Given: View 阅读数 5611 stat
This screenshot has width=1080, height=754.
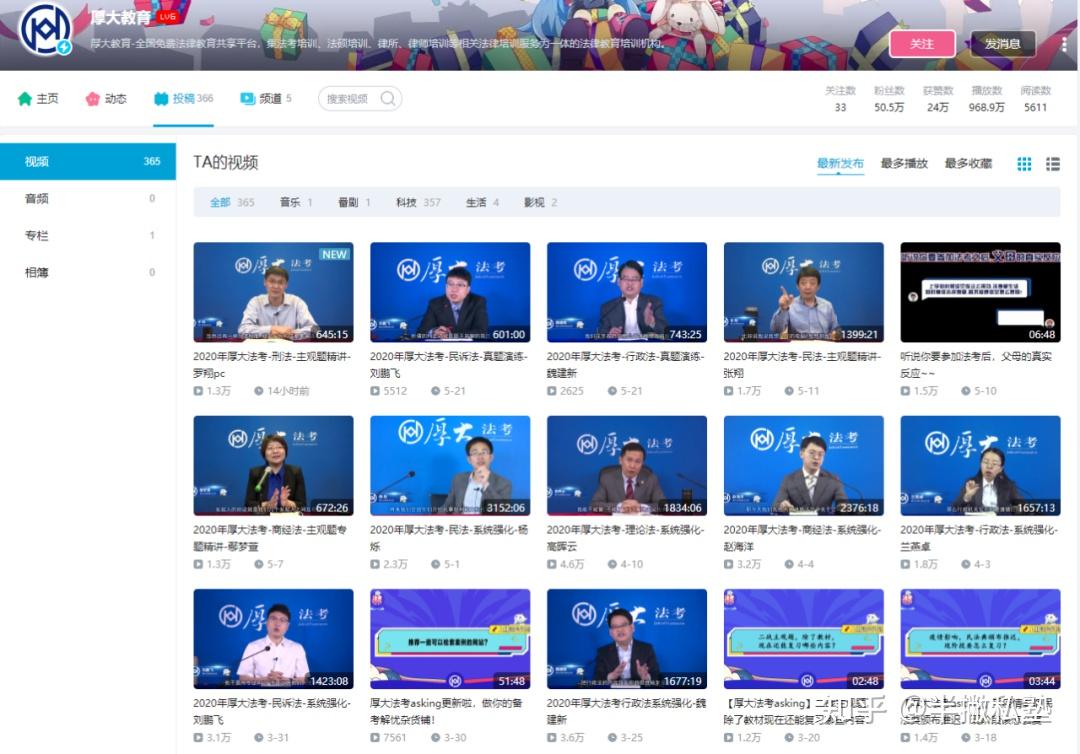Looking at the screenshot, I should (x=1035, y=98).
